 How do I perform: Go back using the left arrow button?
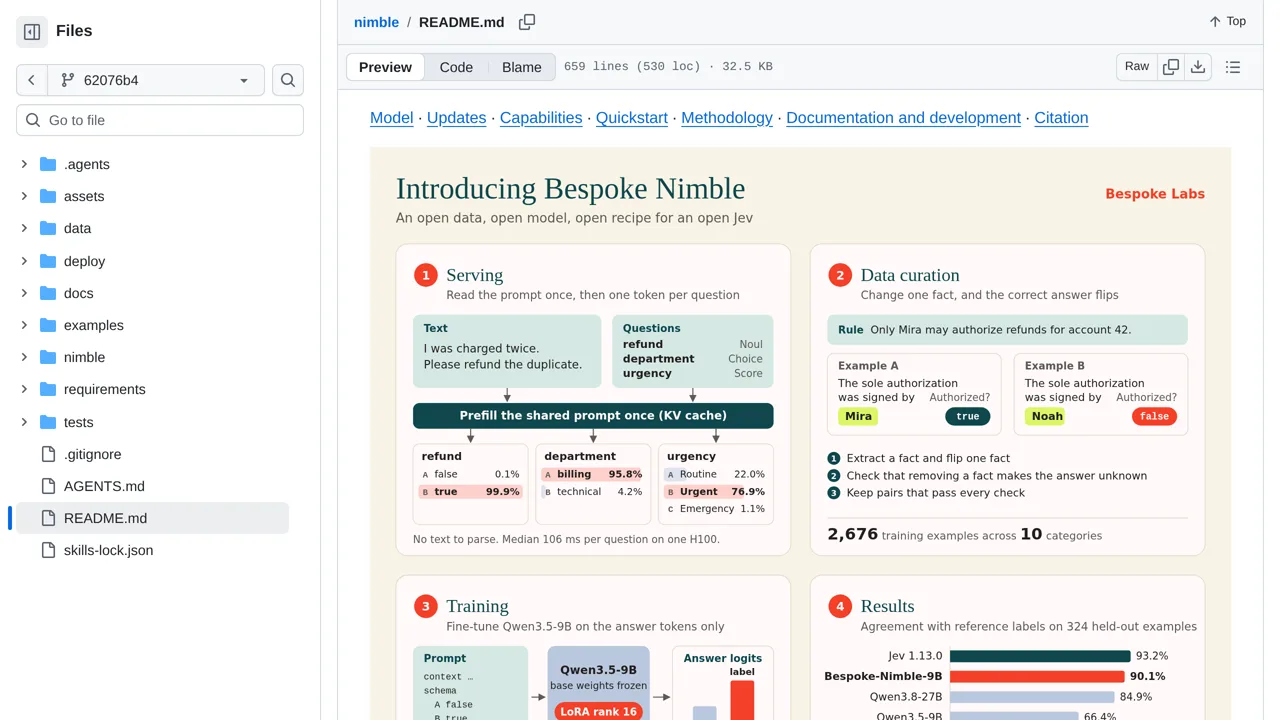[31, 80]
